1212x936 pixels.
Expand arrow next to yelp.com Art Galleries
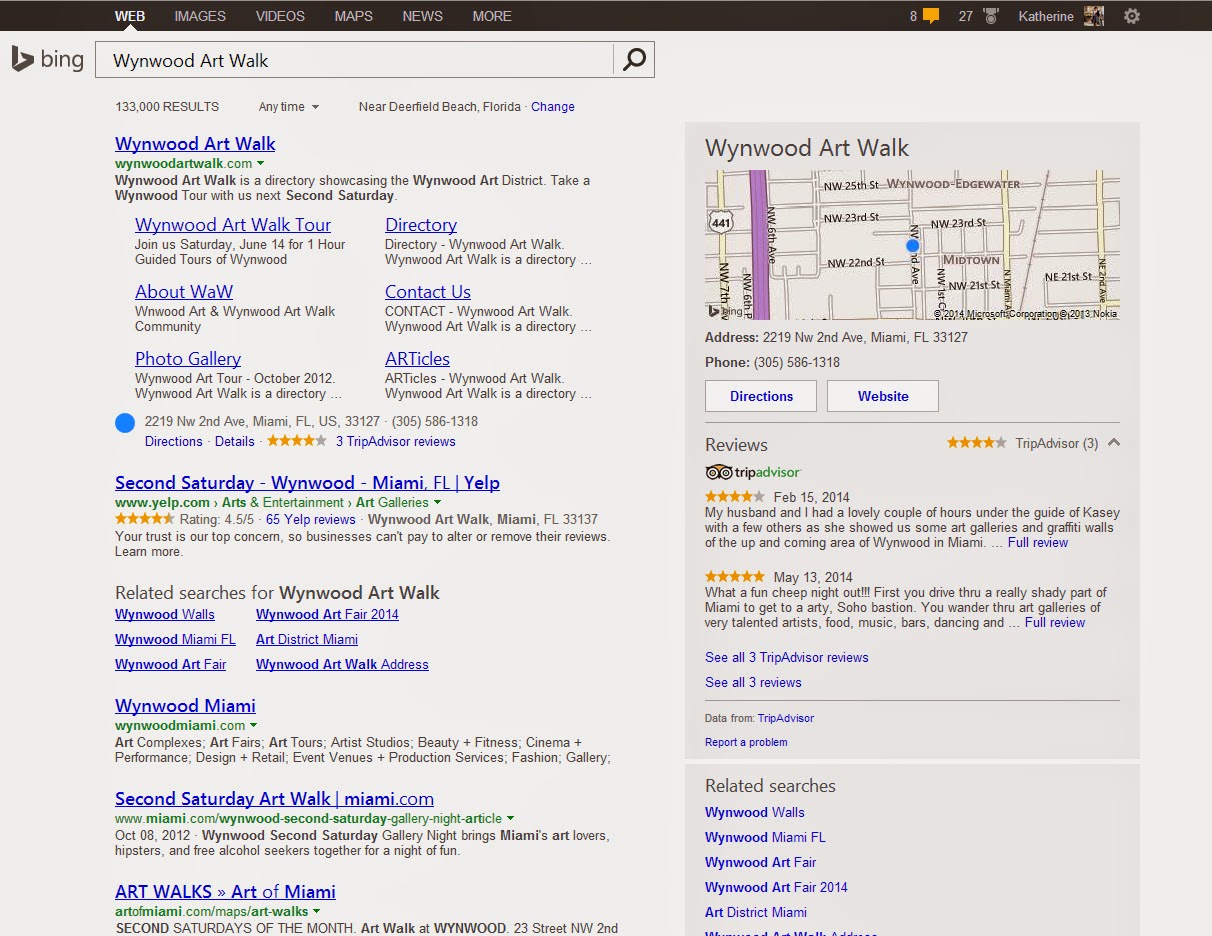point(436,502)
